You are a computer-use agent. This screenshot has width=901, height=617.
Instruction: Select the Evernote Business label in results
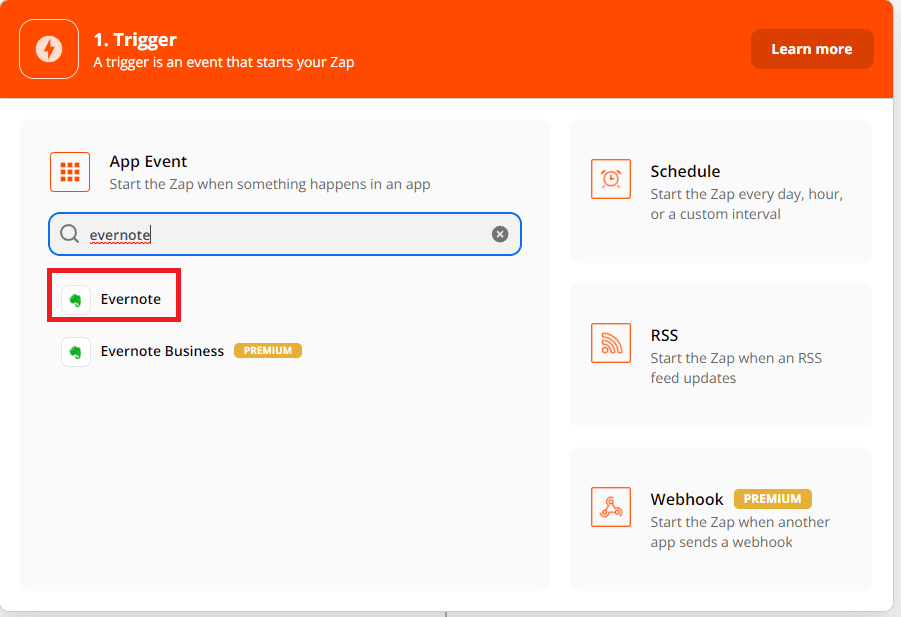click(162, 351)
